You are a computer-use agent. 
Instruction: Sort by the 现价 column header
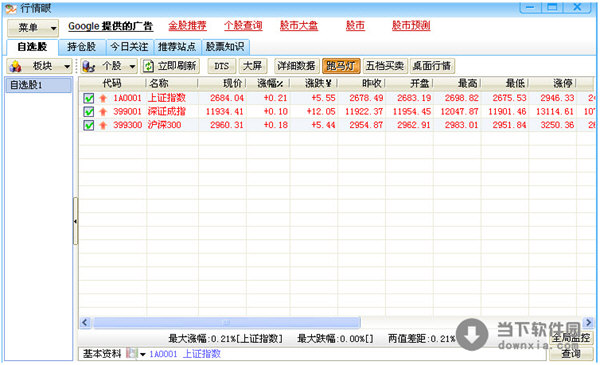(x=222, y=83)
